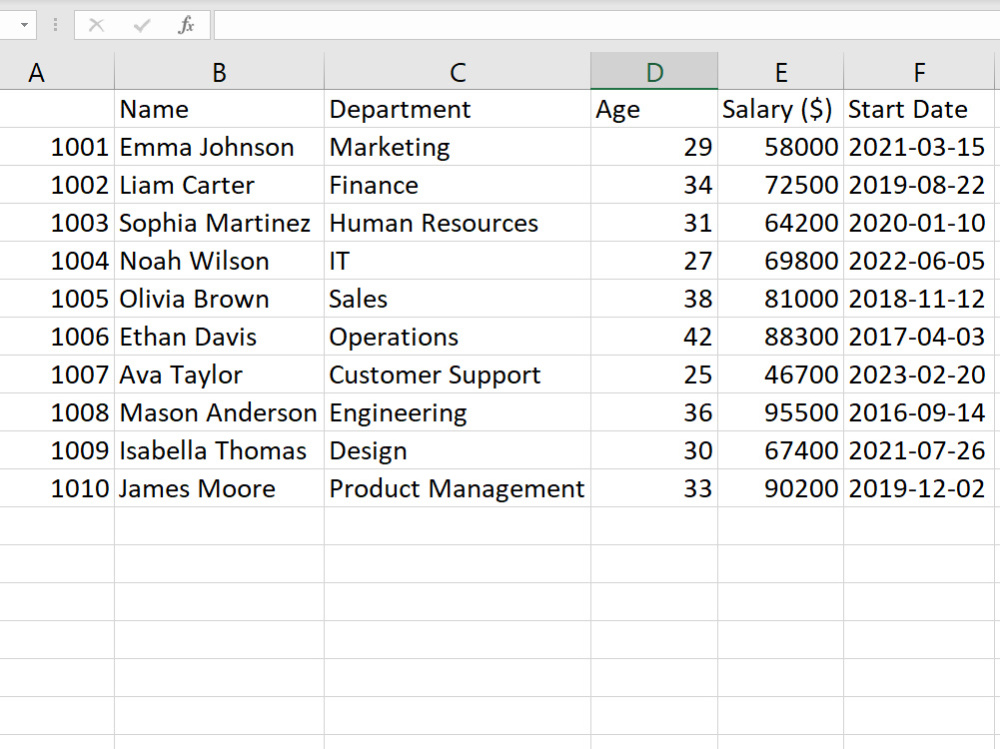The width and height of the screenshot is (1000, 749).
Task: Select cell with salary 88300
Action: 781,336
